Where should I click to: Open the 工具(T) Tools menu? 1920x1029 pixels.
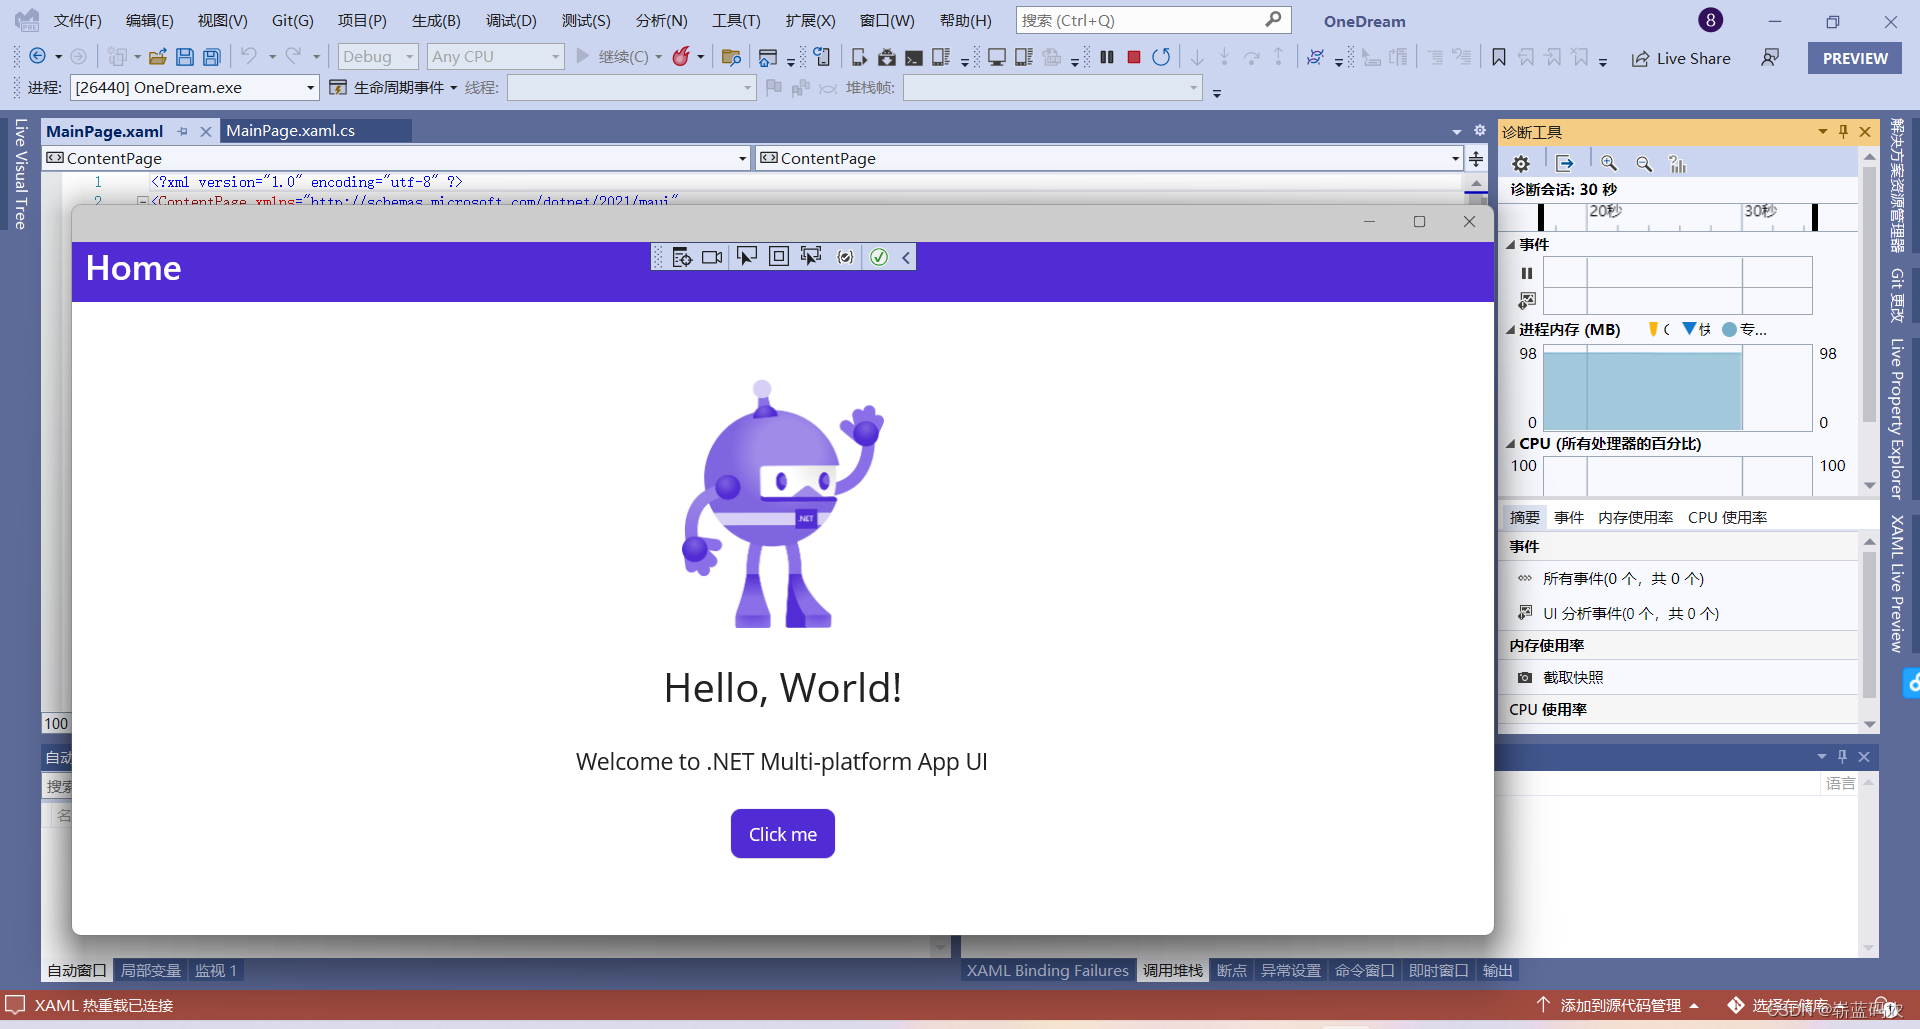(736, 20)
